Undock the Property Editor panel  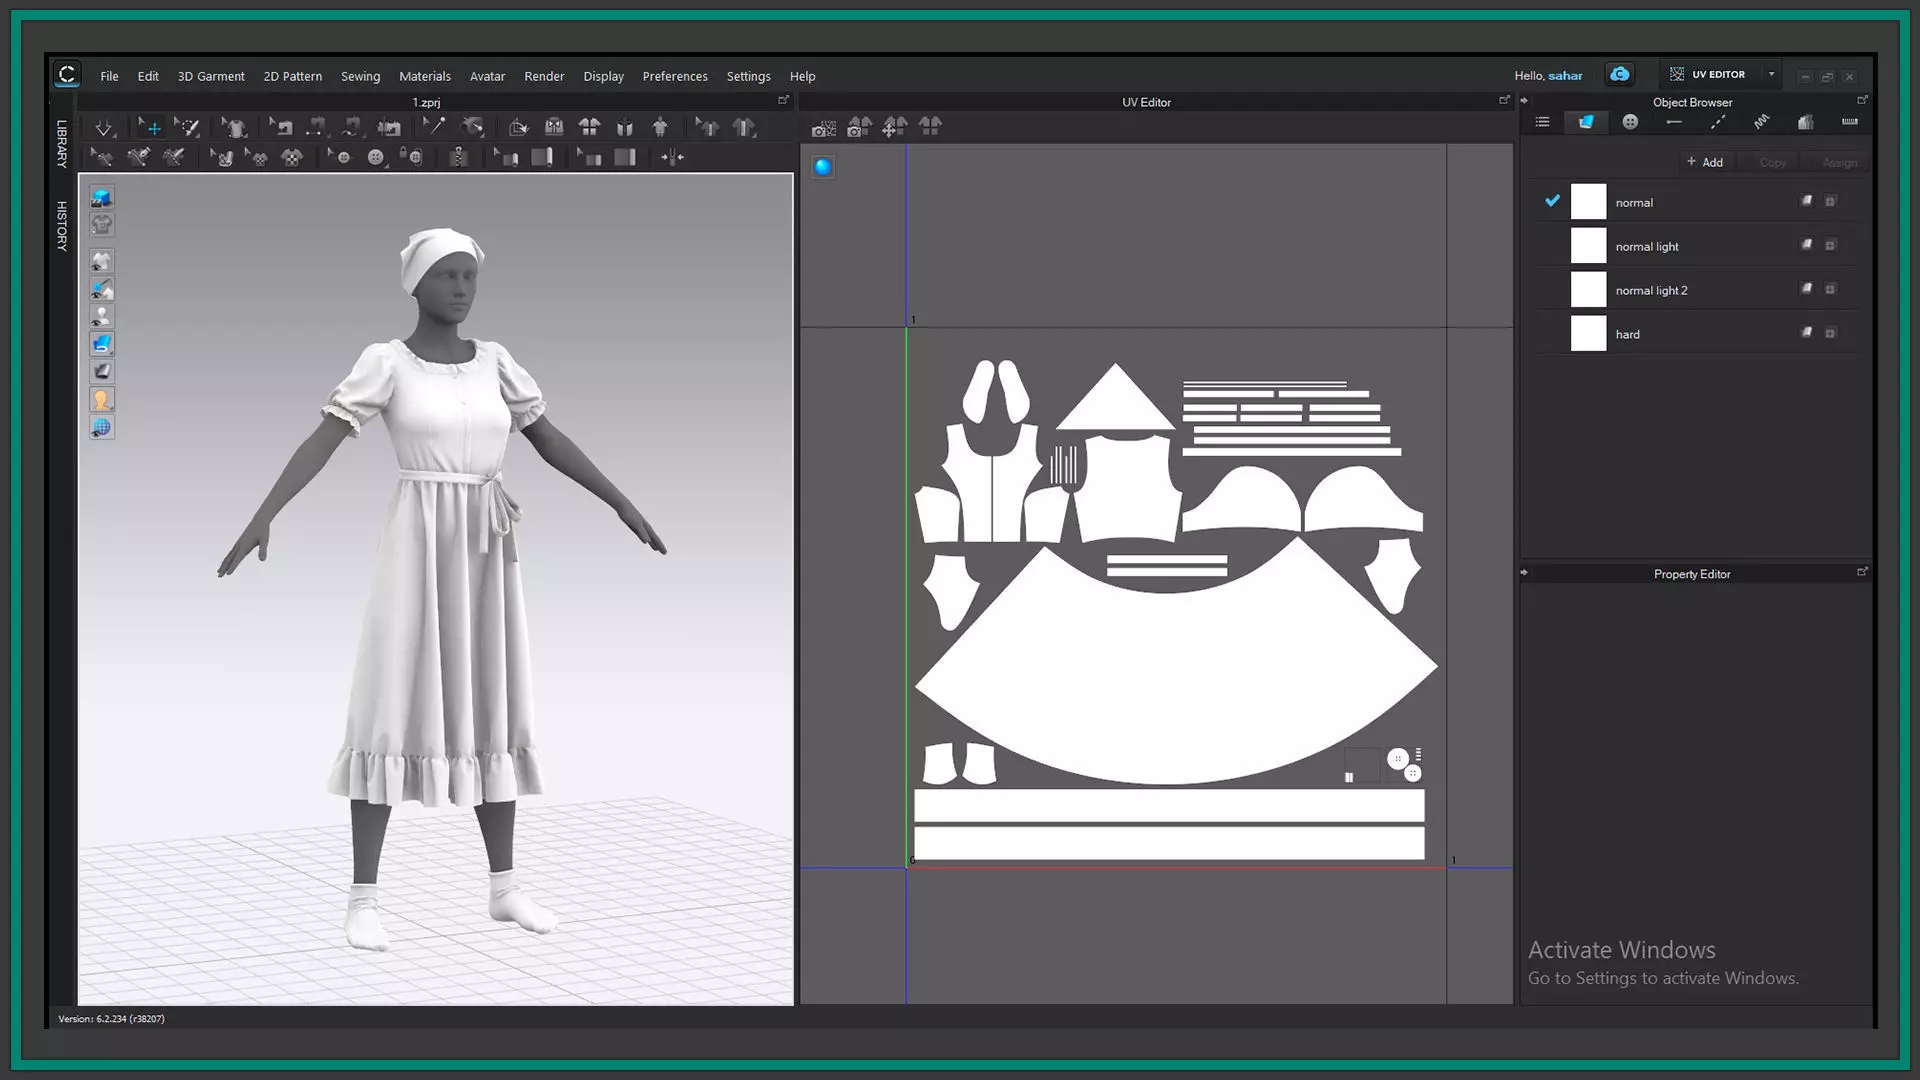[x=1862, y=572]
